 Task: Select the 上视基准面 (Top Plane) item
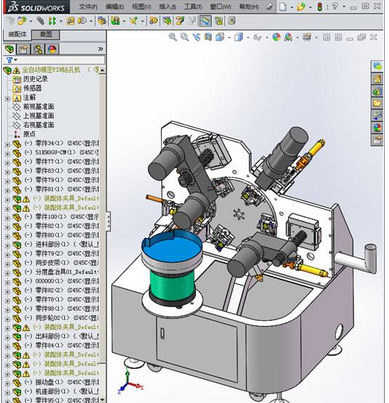[x=38, y=116]
